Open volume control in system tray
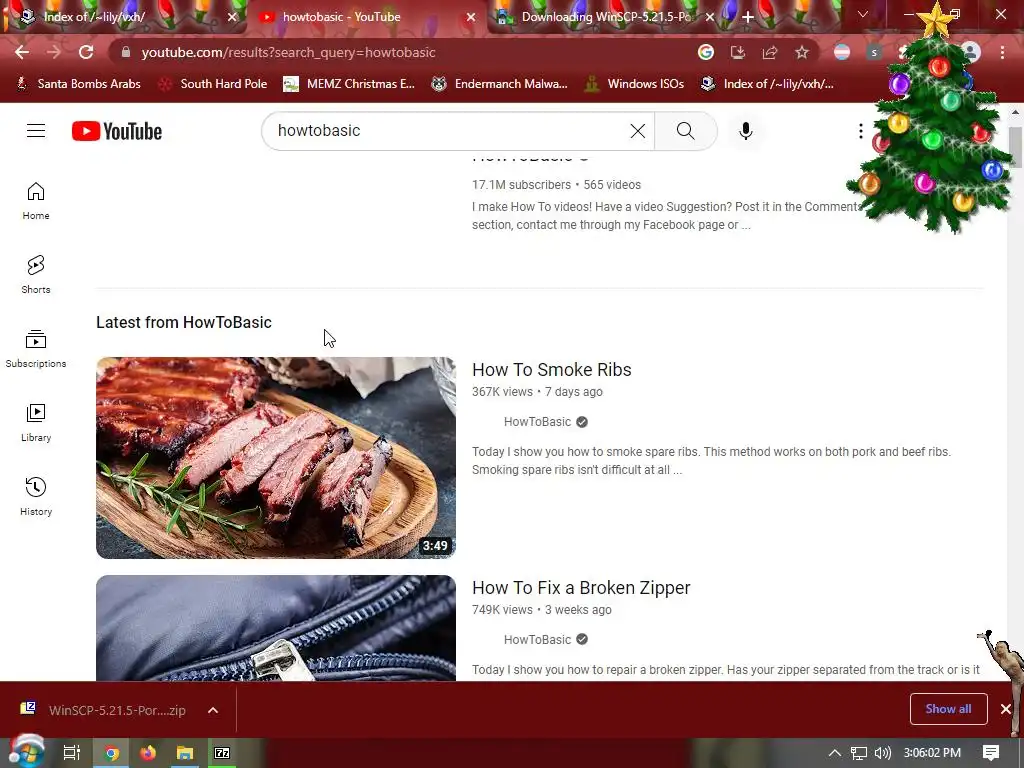The image size is (1024, 768). [882, 753]
